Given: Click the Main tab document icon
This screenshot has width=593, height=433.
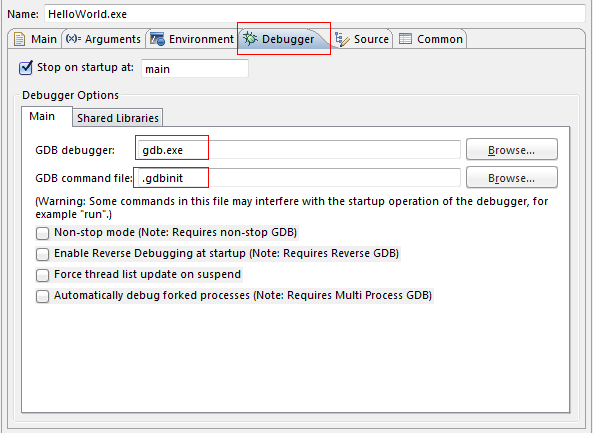Looking at the screenshot, I should (x=20, y=39).
